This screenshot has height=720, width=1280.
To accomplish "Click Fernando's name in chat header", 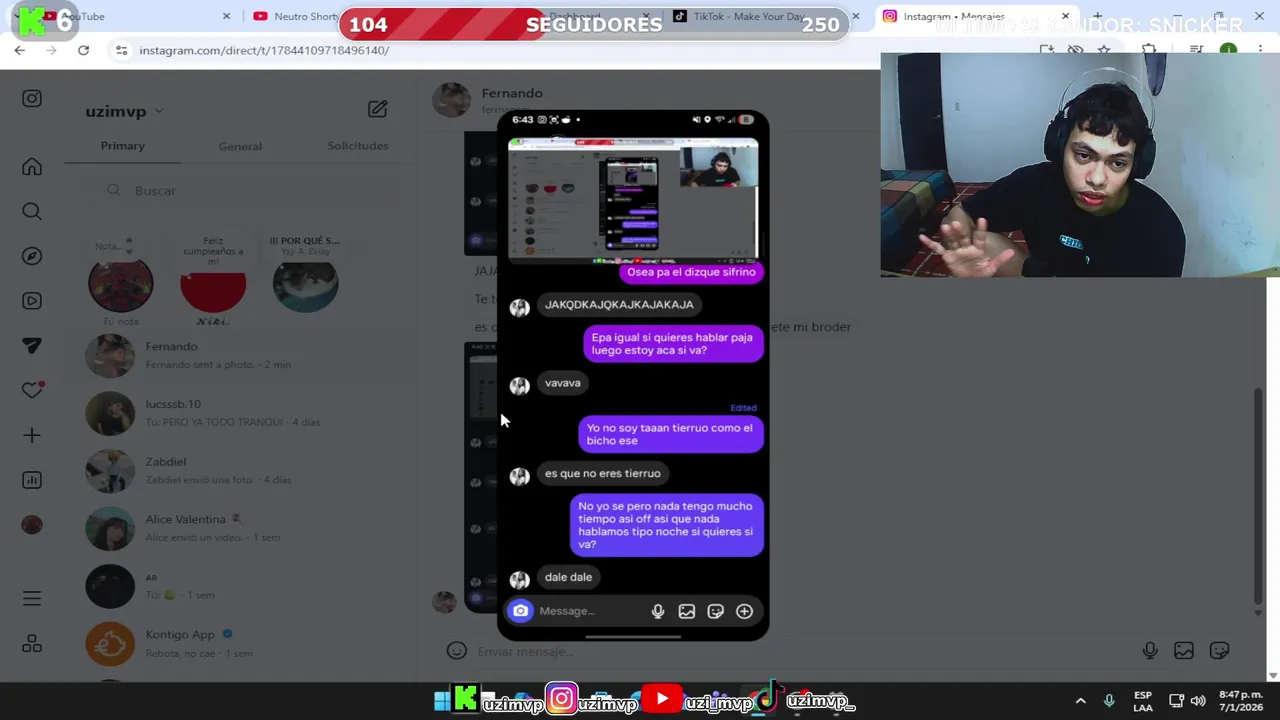I will tap(511, 93).
